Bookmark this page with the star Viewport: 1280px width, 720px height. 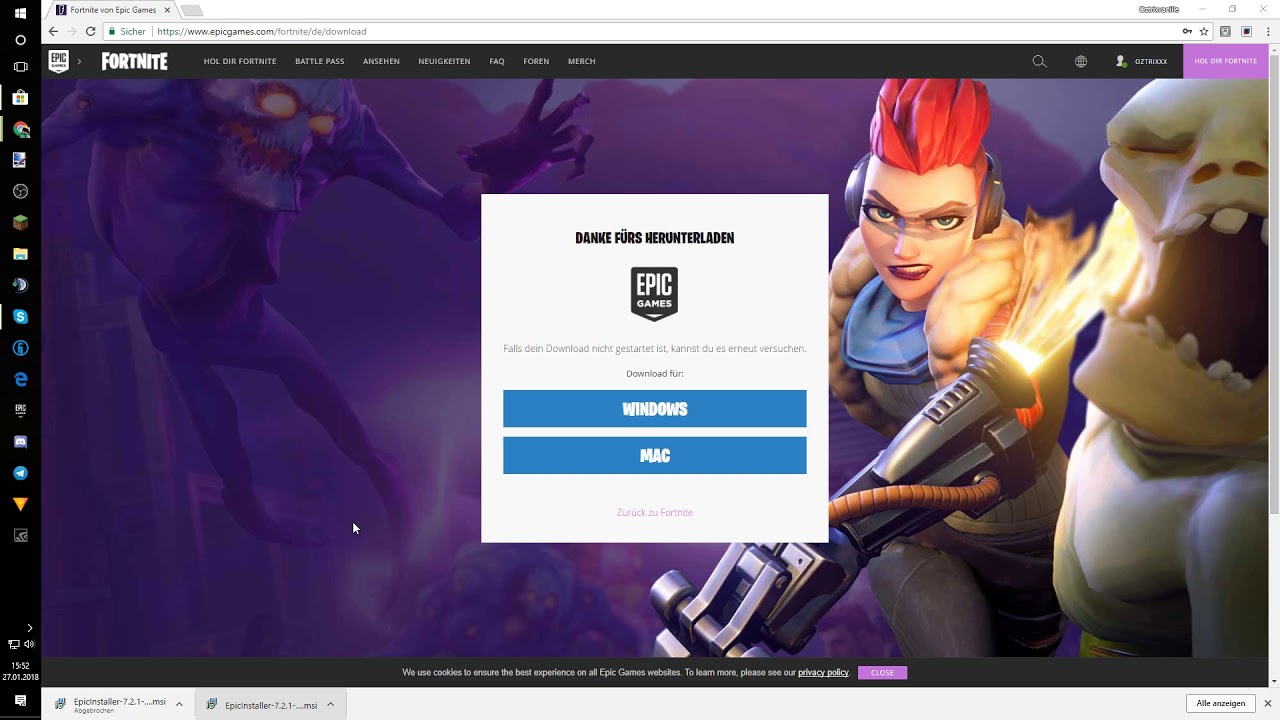click(x=1205, y=31)
